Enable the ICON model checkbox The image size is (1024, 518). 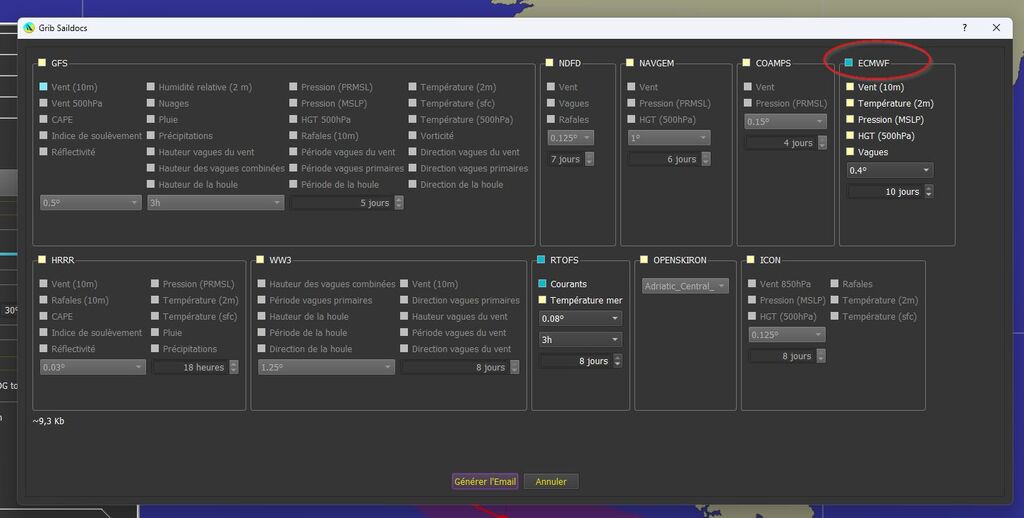[750, 259]
